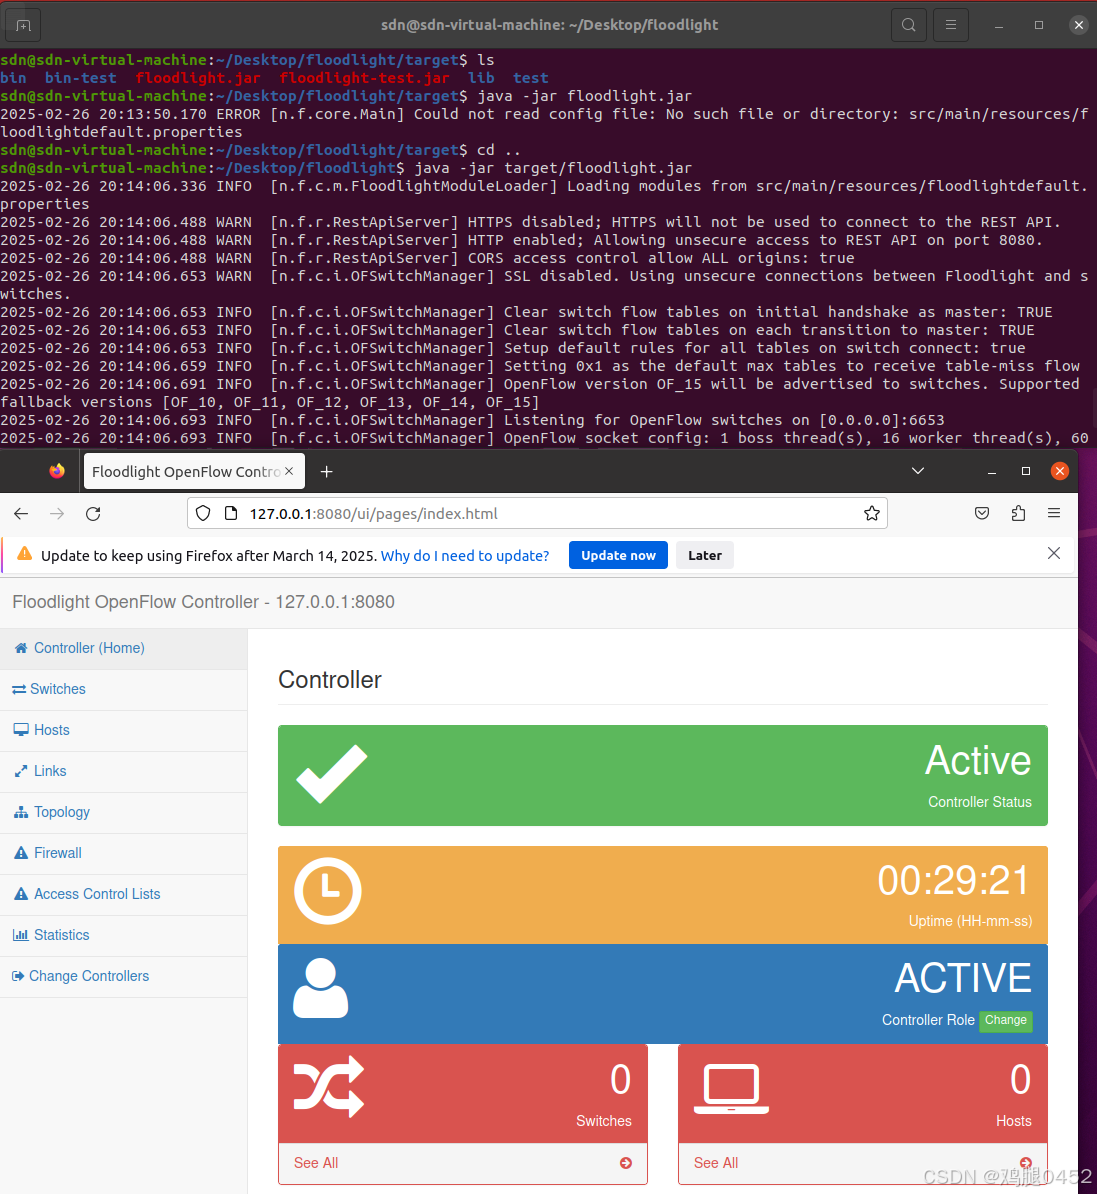The width and height of the screenshot is (1097, 1194).
Task: Go back one page in Firefox
Action: (21, 514)
